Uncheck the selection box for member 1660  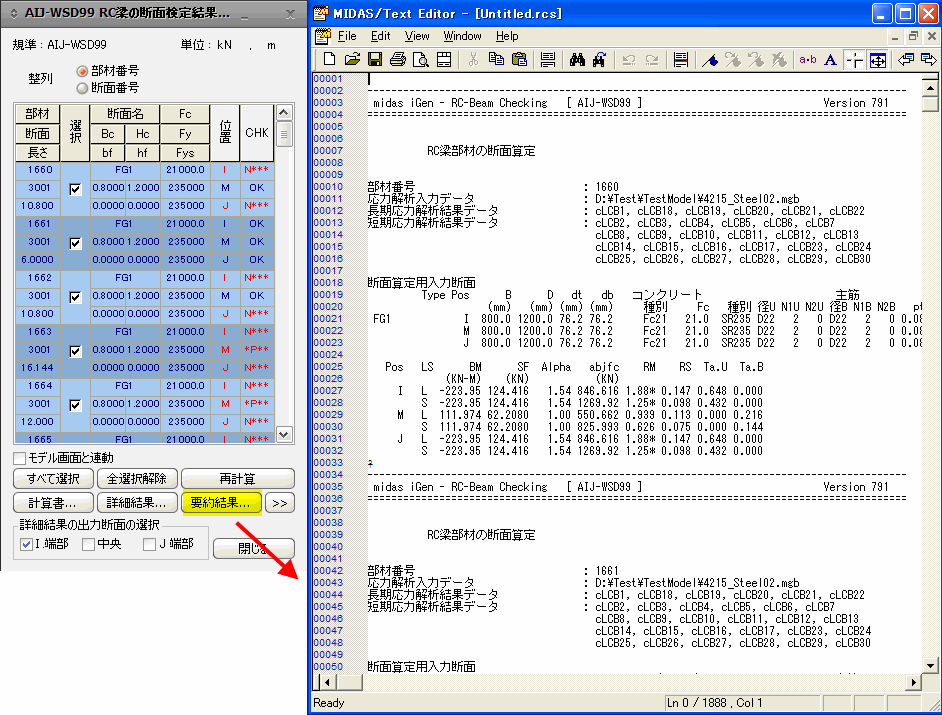(x=75, y=189)
